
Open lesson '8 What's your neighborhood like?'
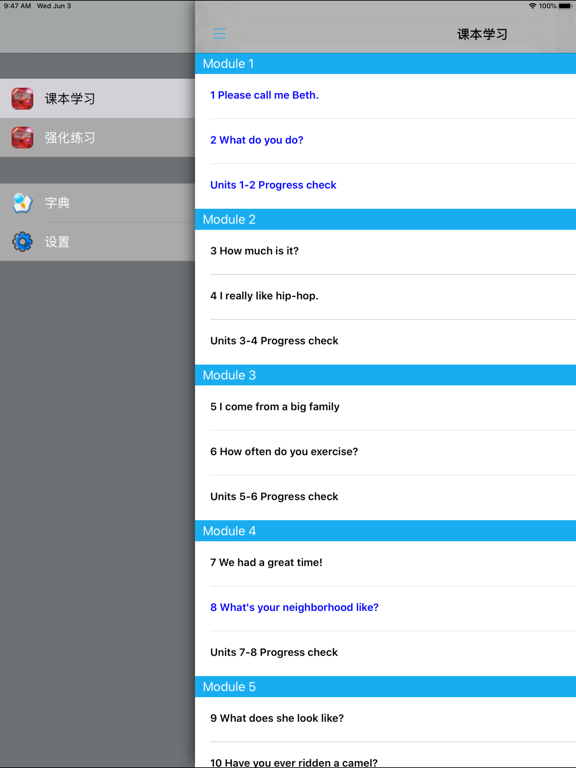click(x=385, y=608)
